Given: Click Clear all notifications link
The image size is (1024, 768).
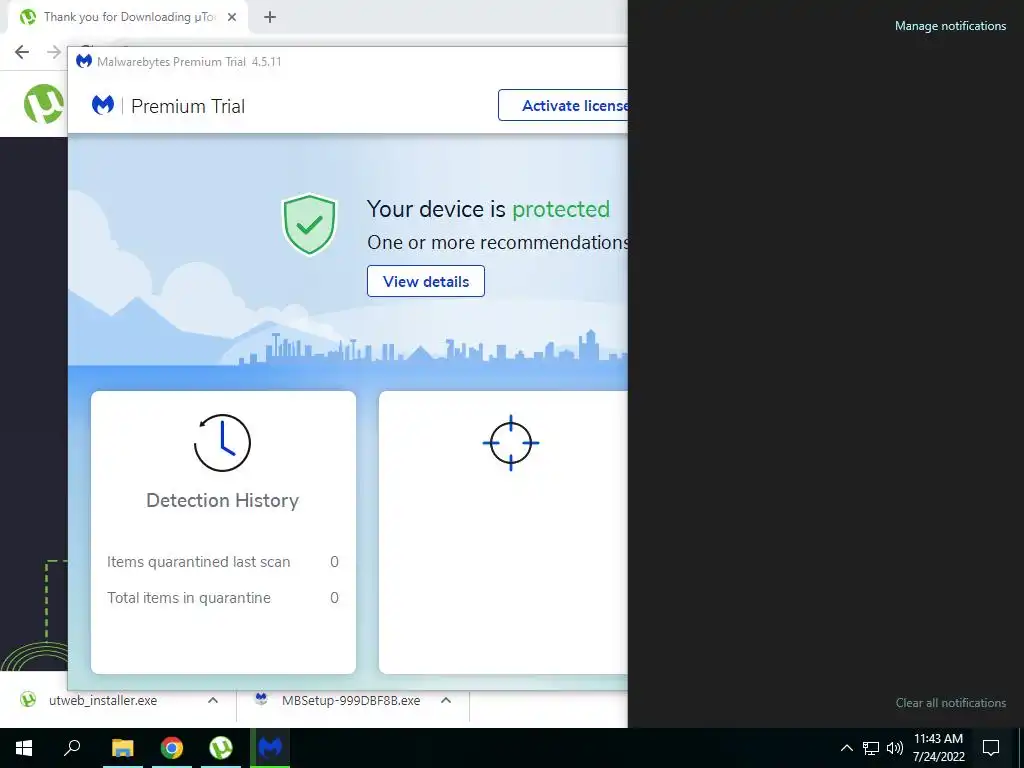Looking at the screenshot, I should [x=950, y=703].
